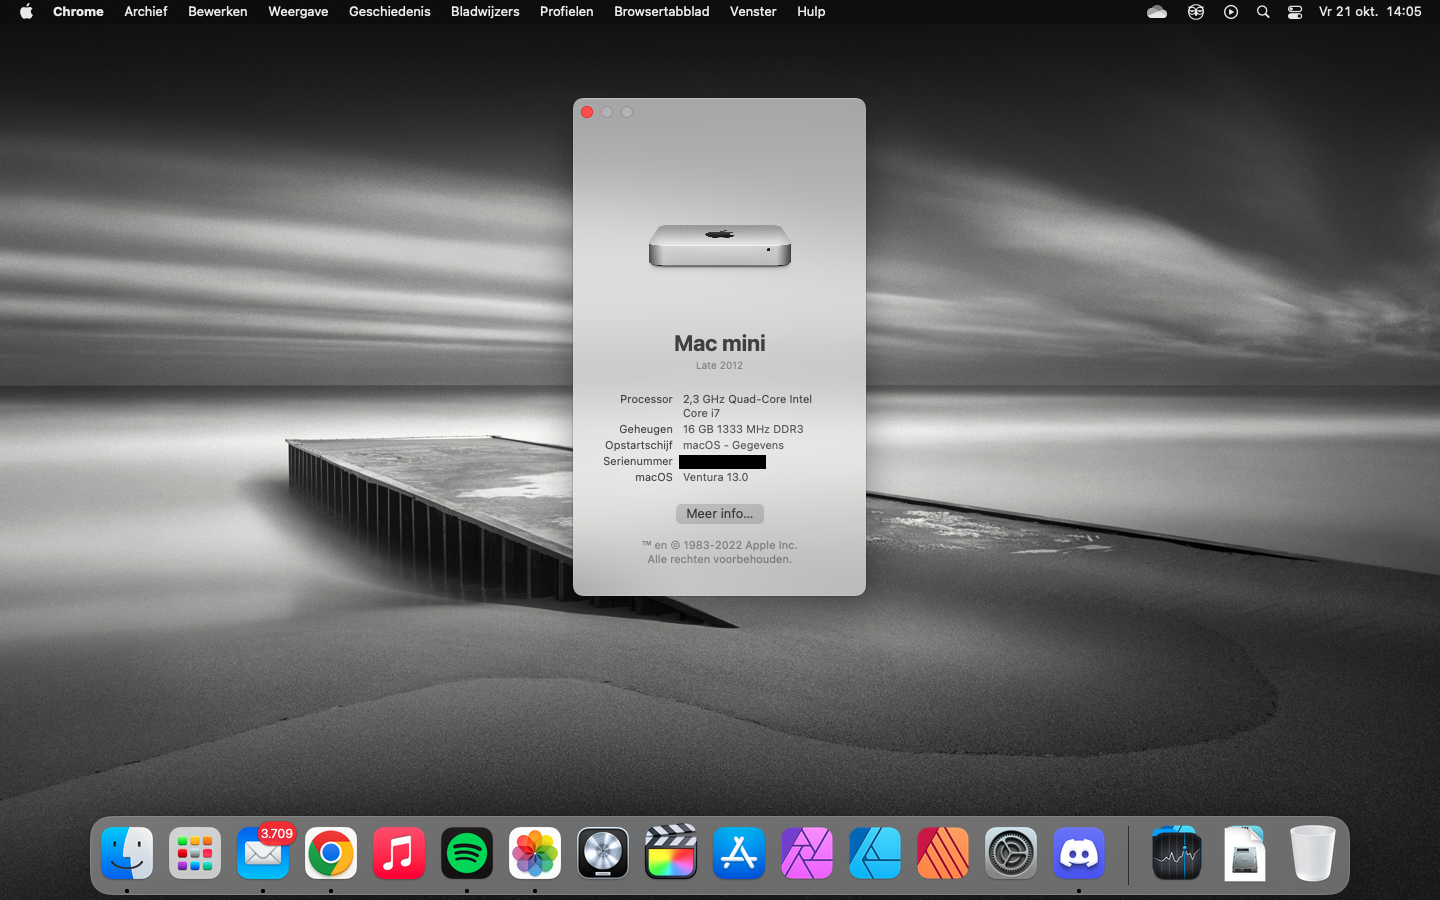Click the Geheugen label
This screenshot has height=900, width=1440.
pos(646,430)
